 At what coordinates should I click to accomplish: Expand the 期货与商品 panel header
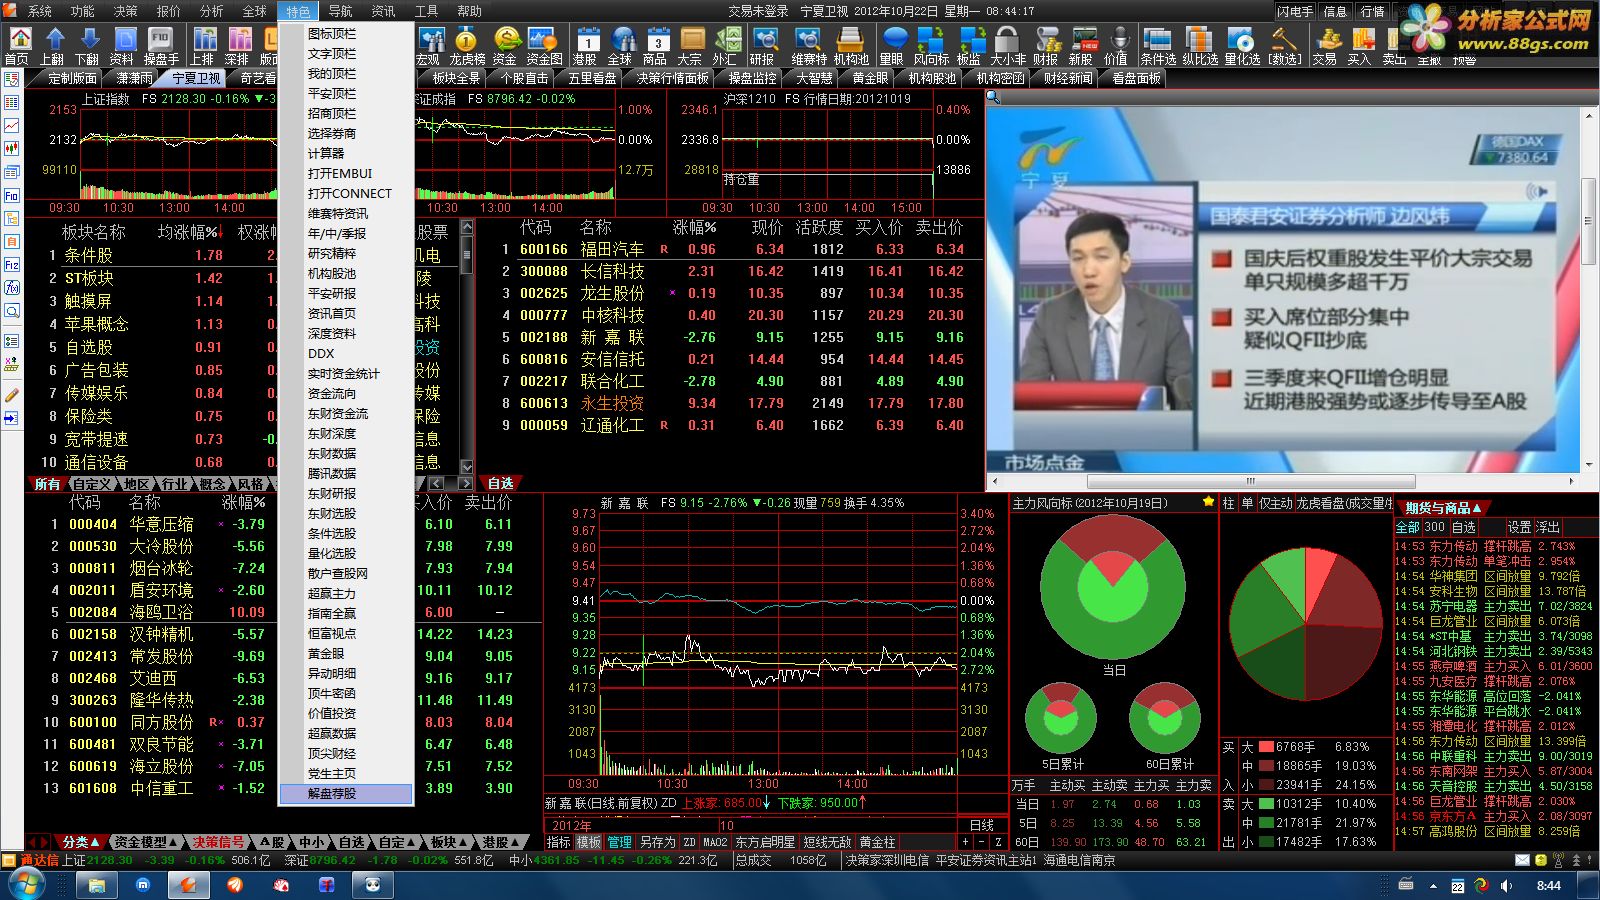pos(1442,508)
